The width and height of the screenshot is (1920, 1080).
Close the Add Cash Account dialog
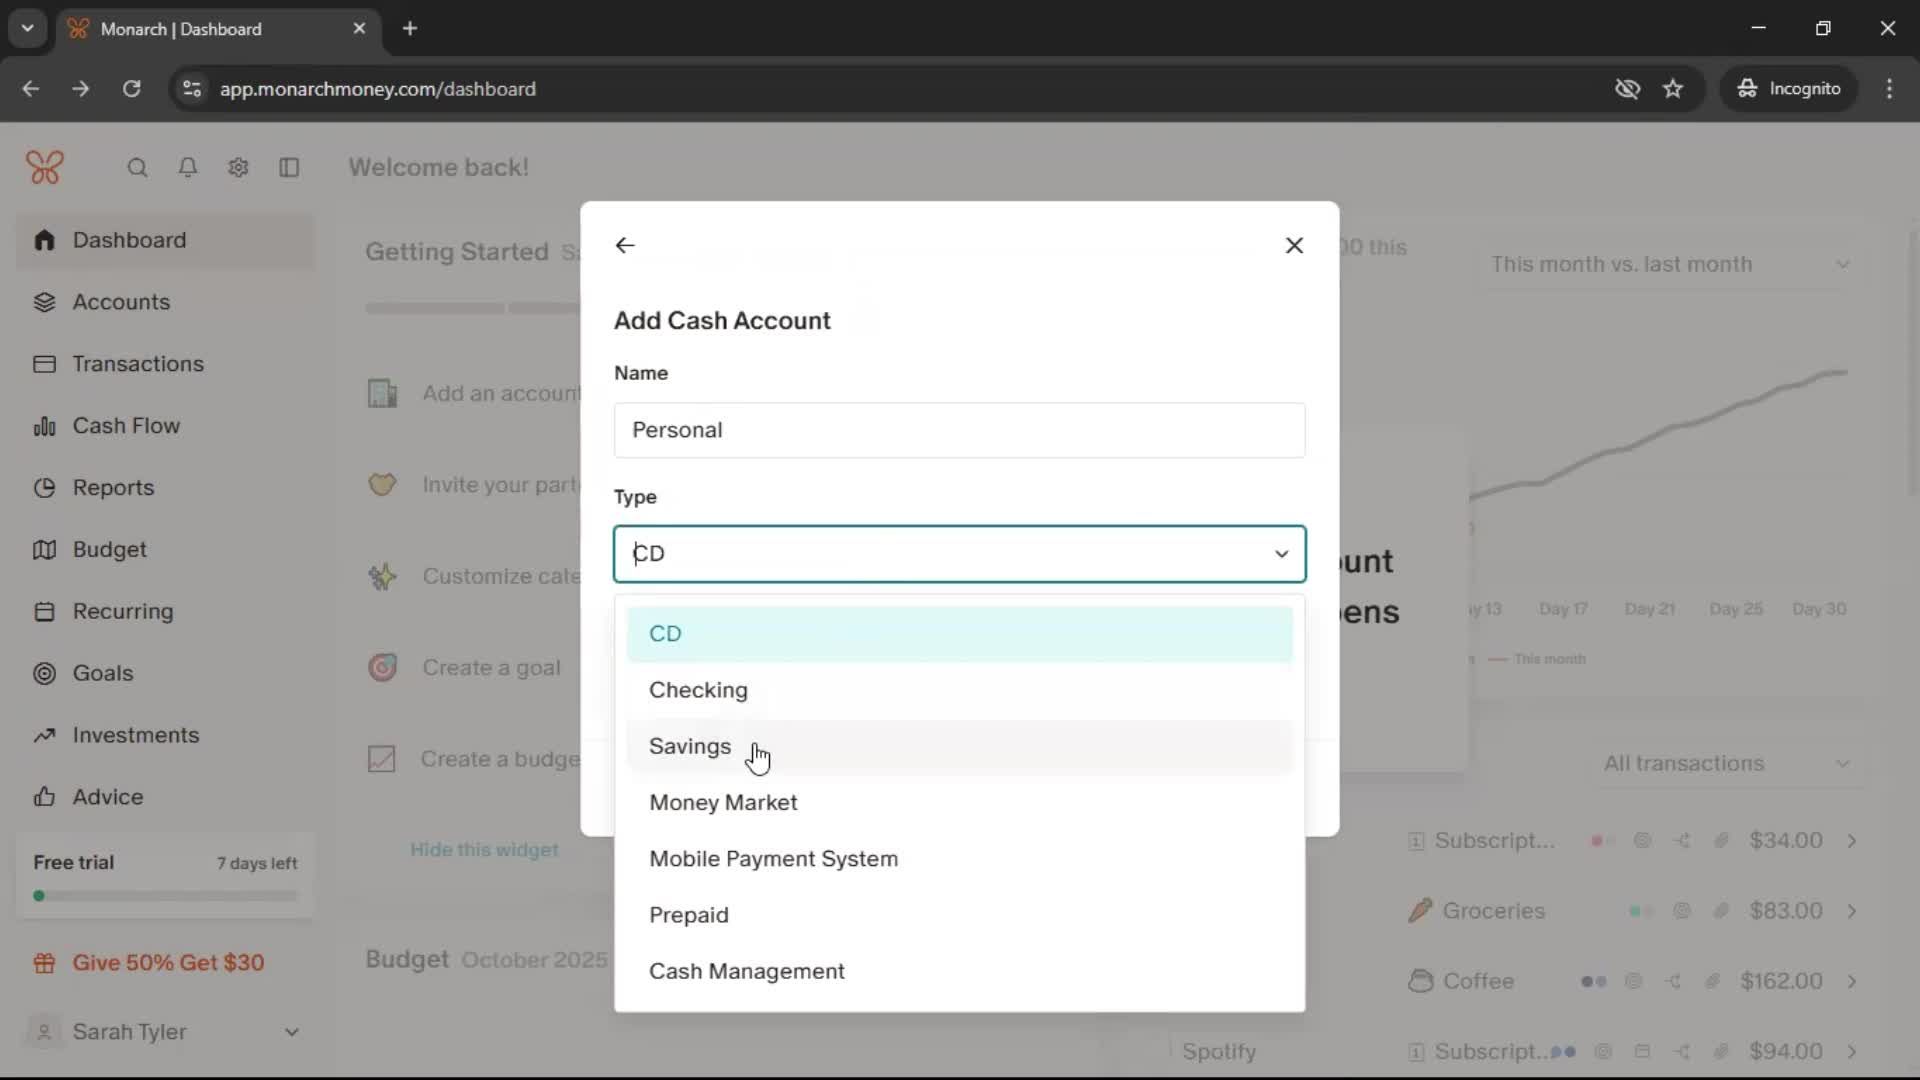click(1294, 245)
